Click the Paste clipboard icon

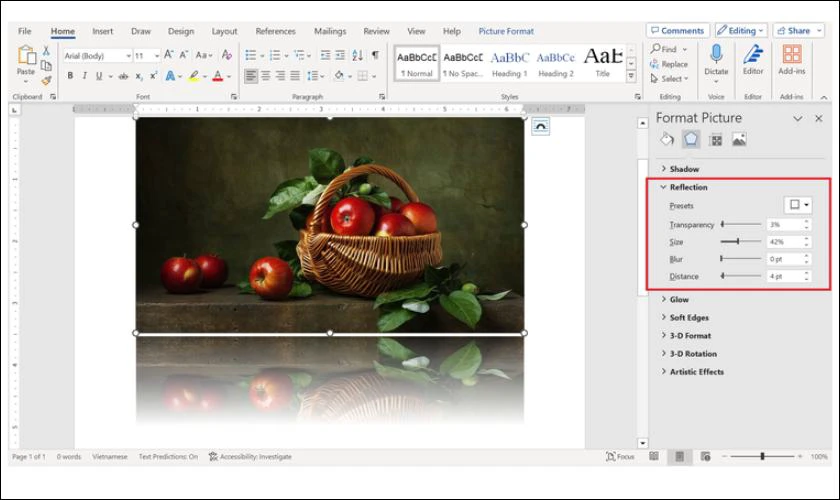(x=26, y=55)
